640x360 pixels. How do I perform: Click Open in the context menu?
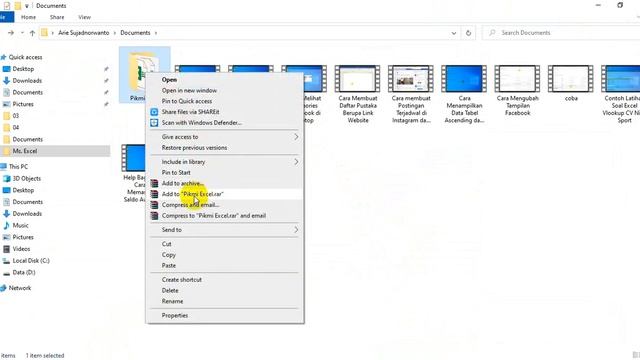coord(169,80)
